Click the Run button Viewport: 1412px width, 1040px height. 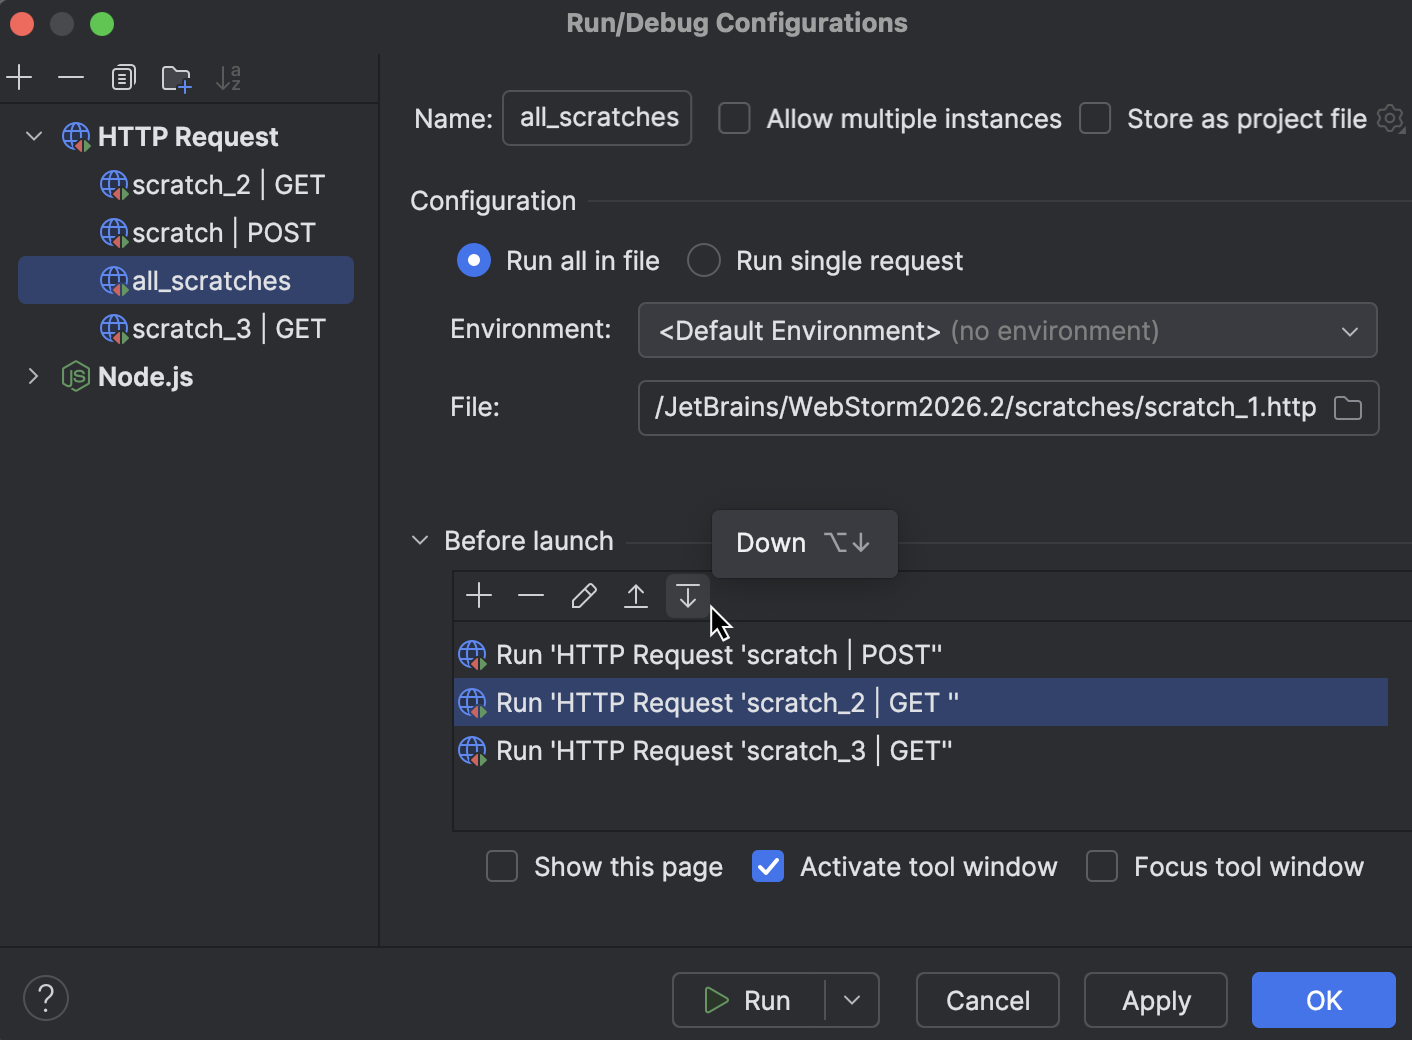click(749, 1000)
